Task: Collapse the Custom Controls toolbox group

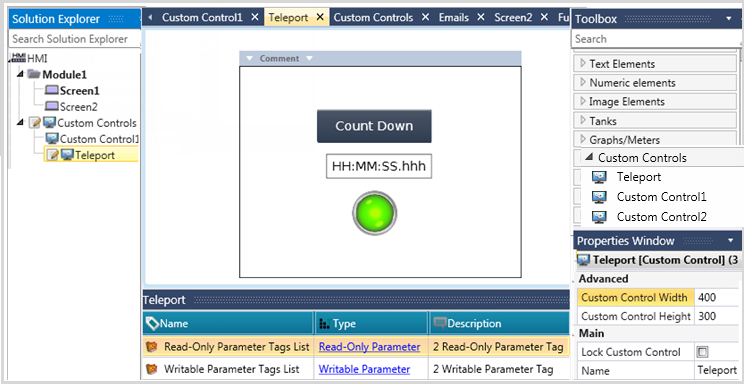Action: (x=589, y=157)
